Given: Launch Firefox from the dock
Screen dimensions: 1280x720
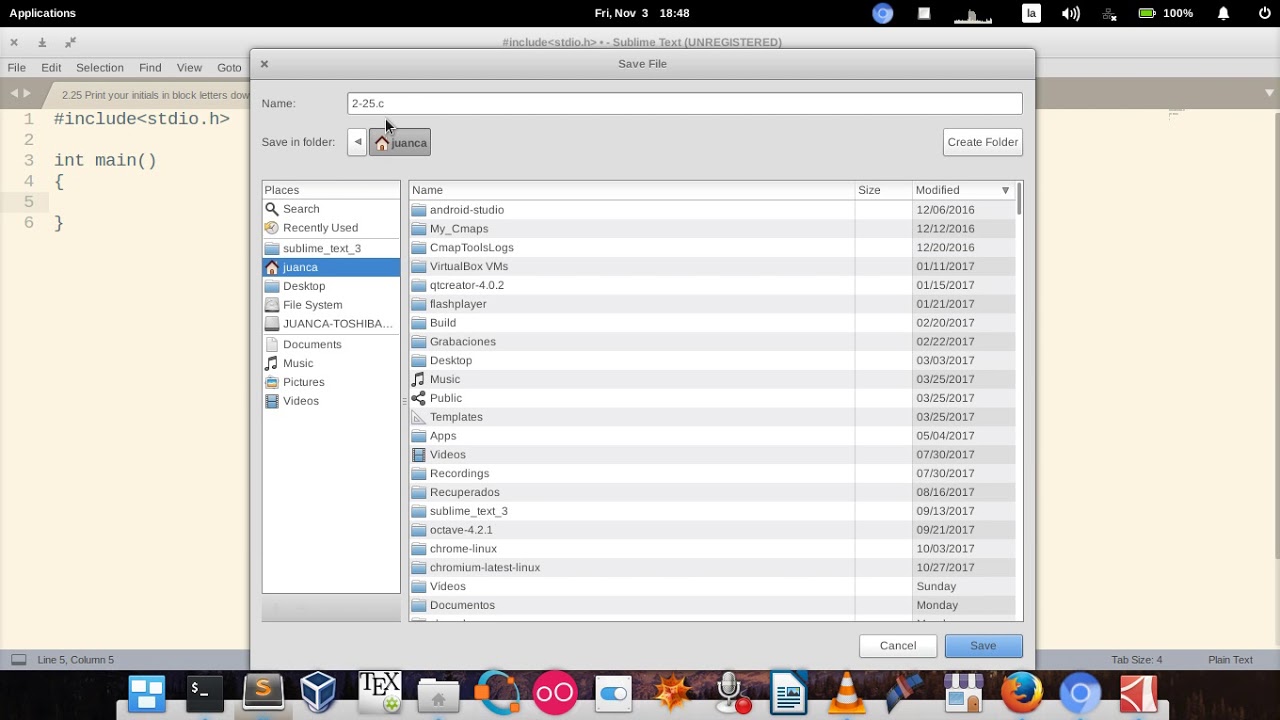Looking at the screenshot, I should [x=1022, y=693].
